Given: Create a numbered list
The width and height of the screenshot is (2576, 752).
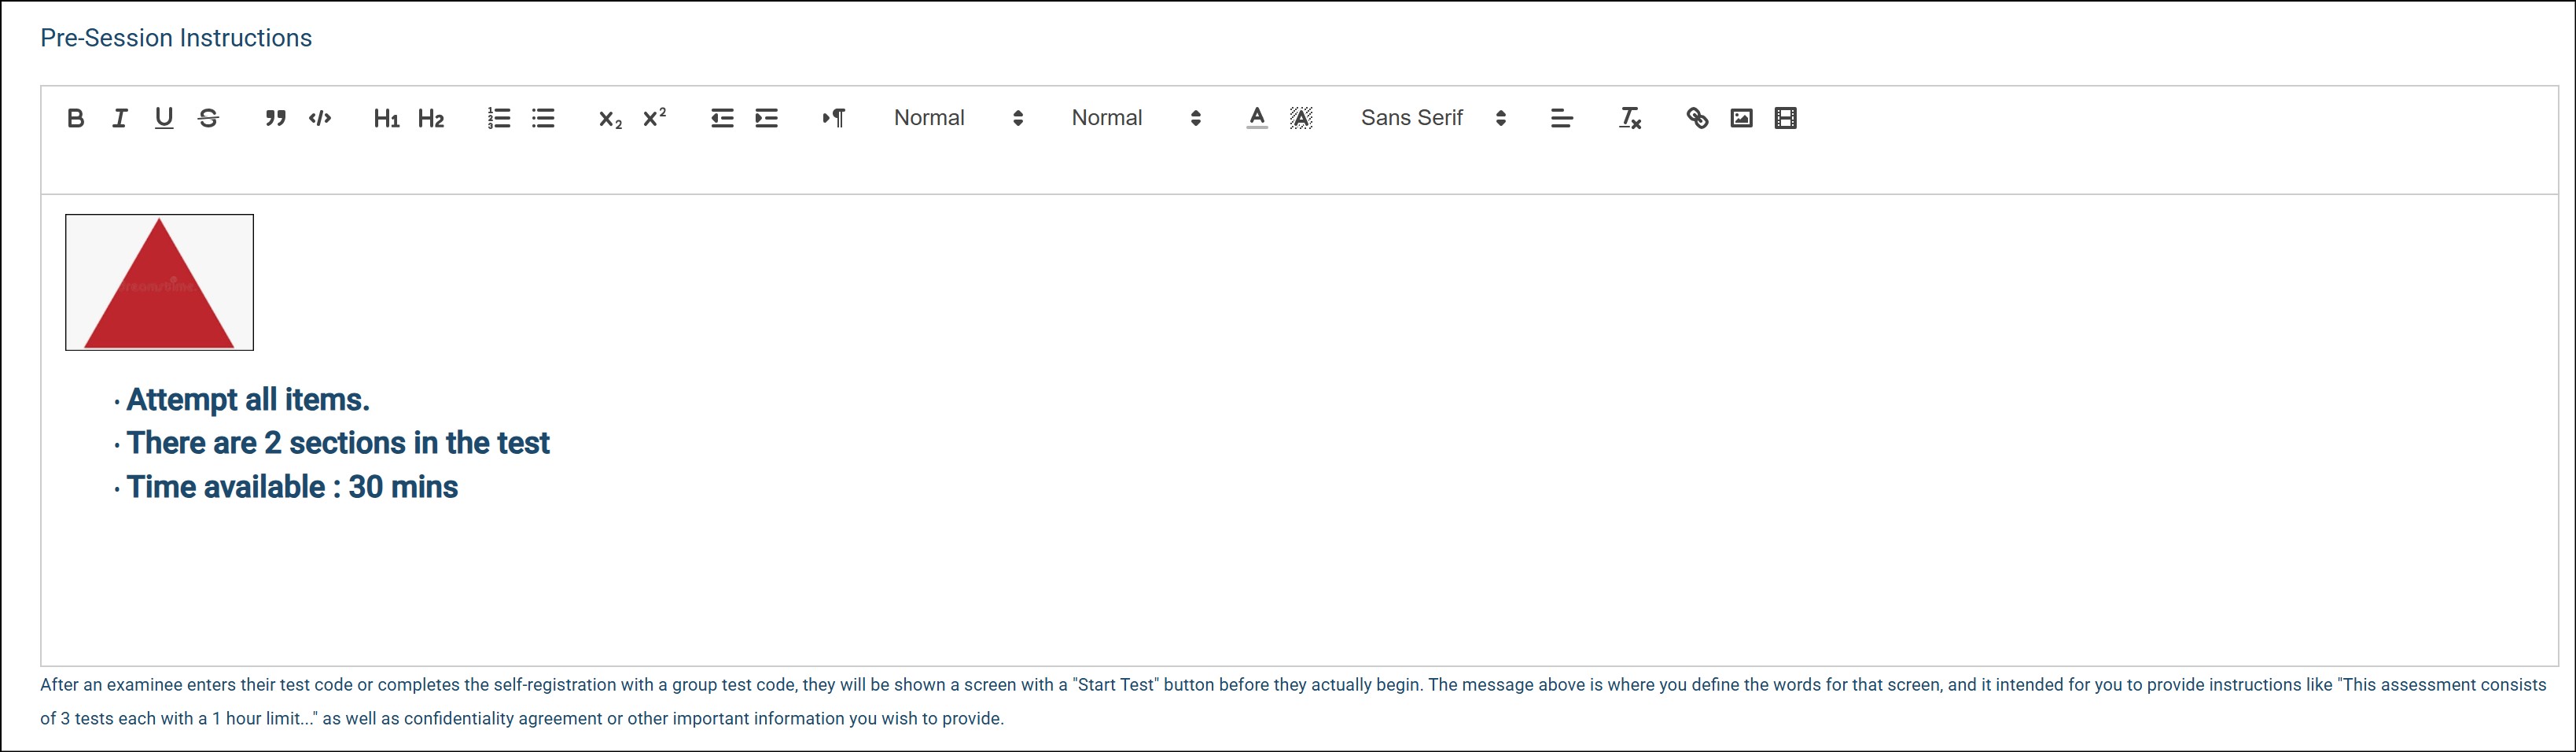Looking at the screenshot, I should click(498, 118).
